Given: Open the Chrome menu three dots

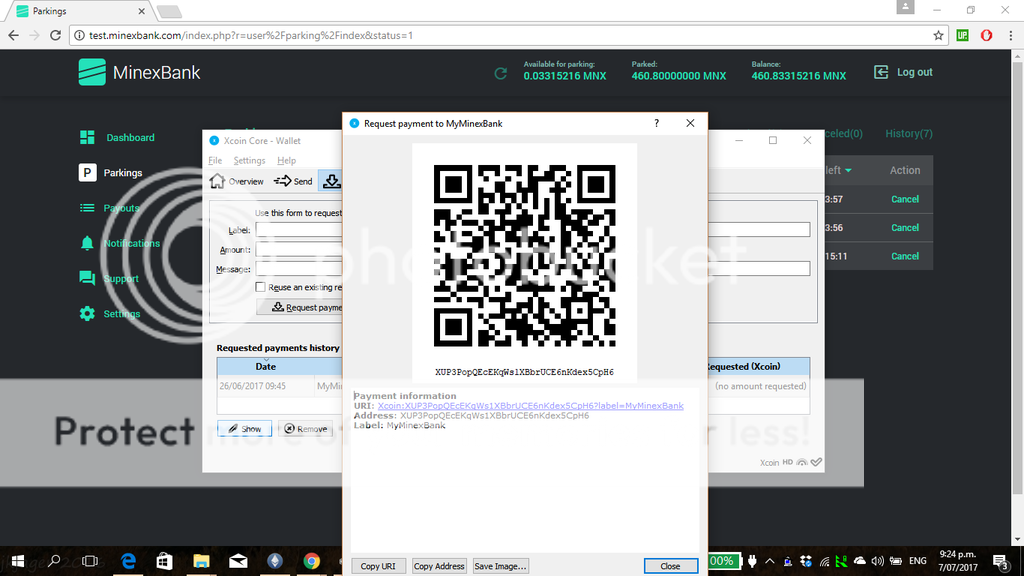Looking at the screenshot, I should click(1011, 35).
